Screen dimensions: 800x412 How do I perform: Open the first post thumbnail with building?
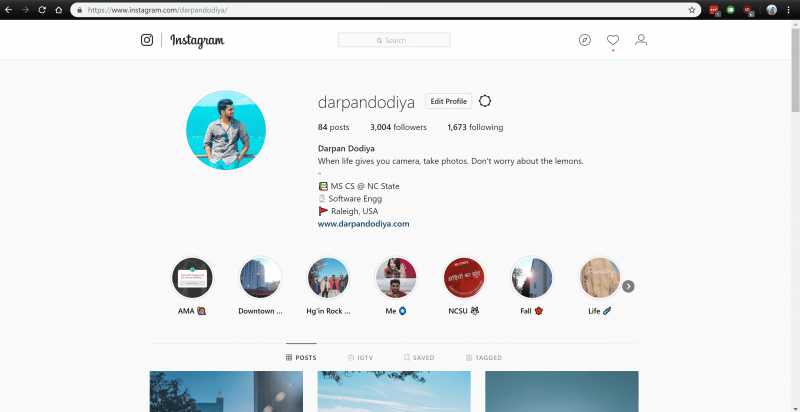coord(226,392)
